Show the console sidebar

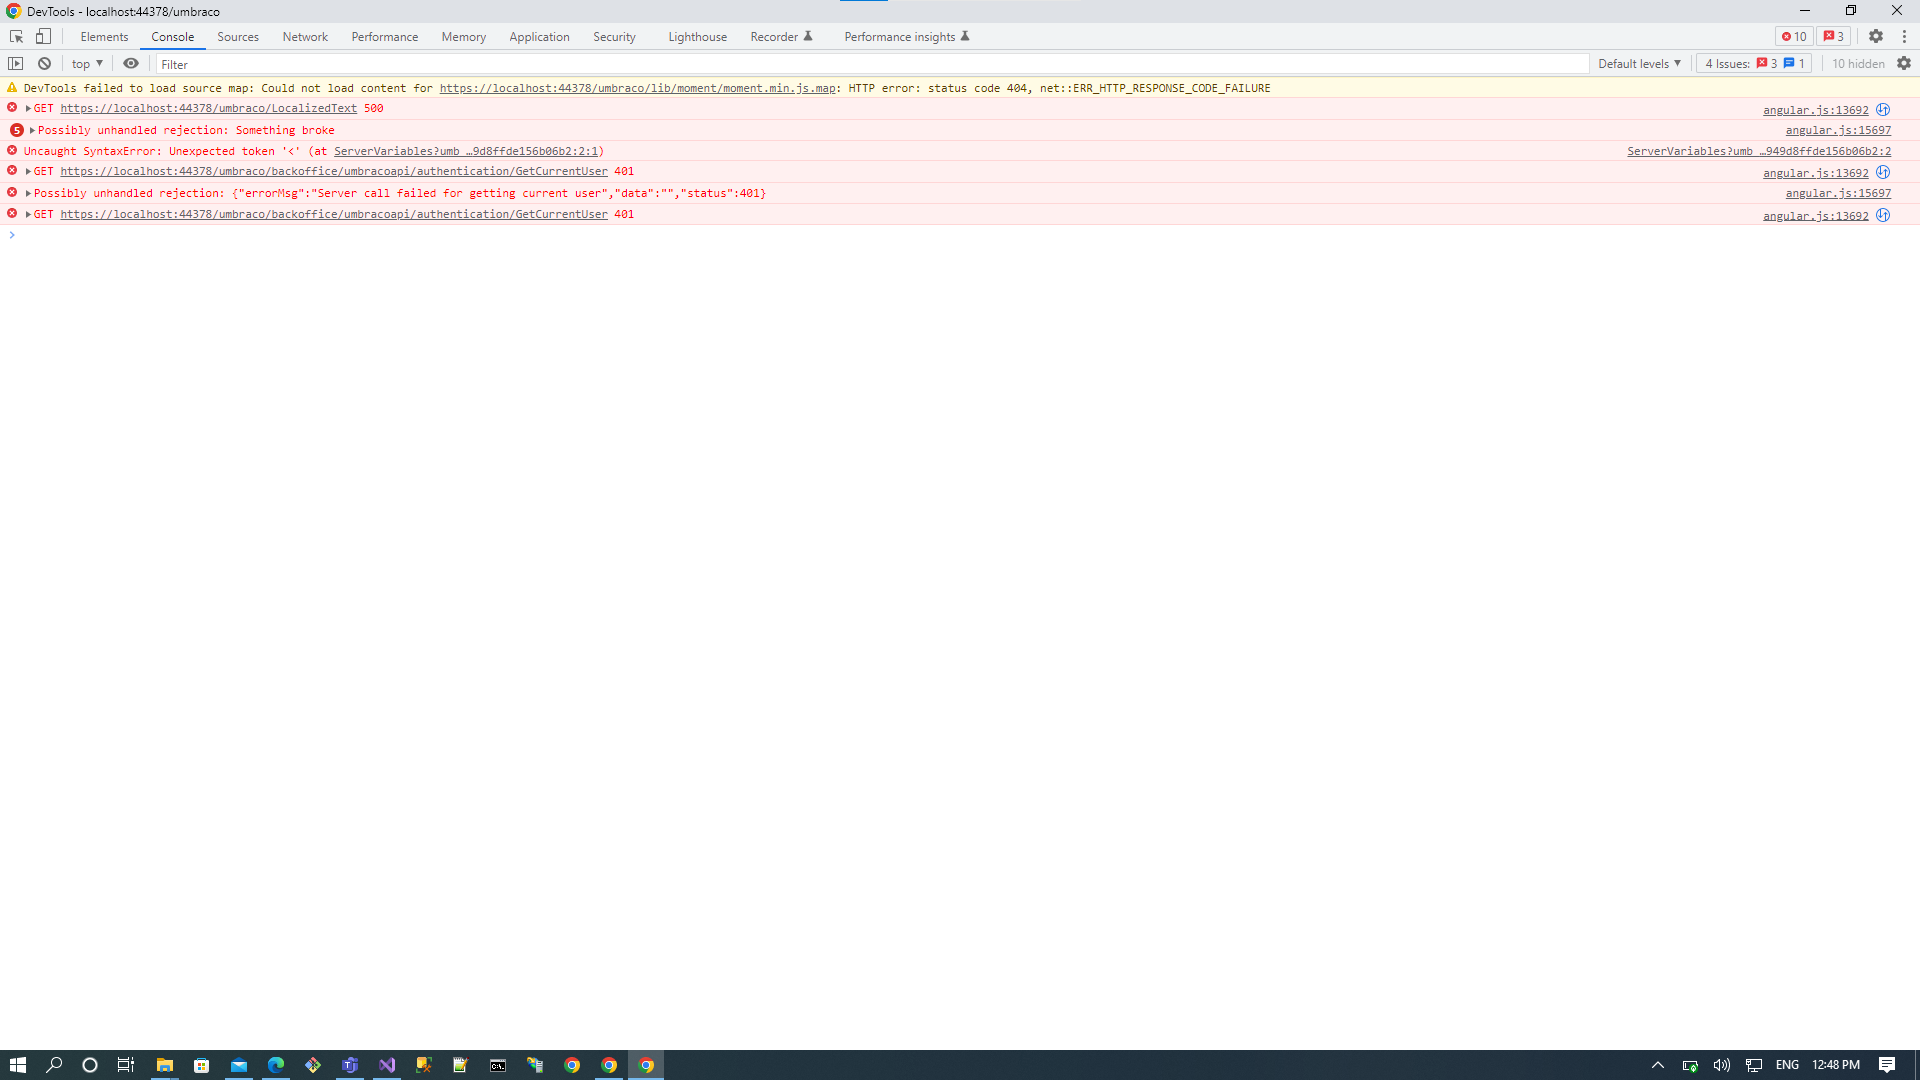tap(15, 63)
